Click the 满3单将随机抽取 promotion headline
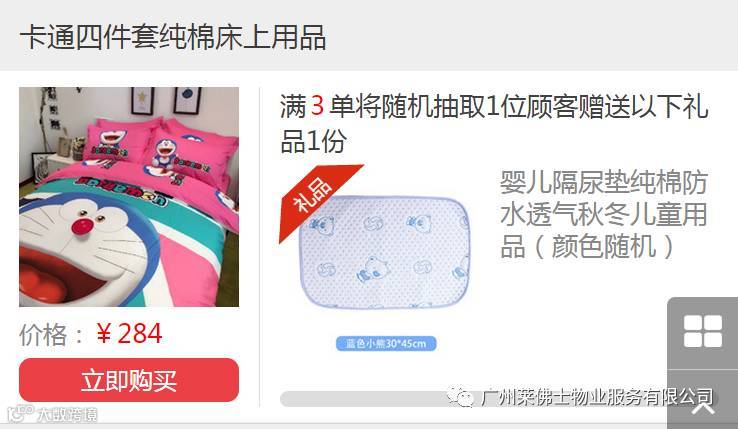Viewport: 738px width, 429px height. (494, 123)
